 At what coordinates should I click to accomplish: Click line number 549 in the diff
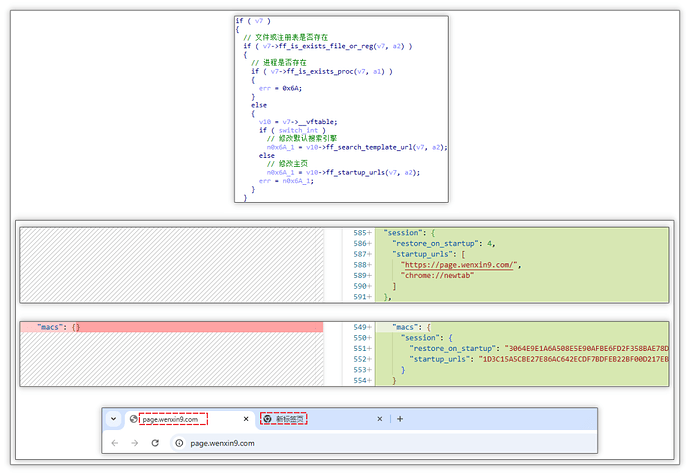[x=359, y=327]
